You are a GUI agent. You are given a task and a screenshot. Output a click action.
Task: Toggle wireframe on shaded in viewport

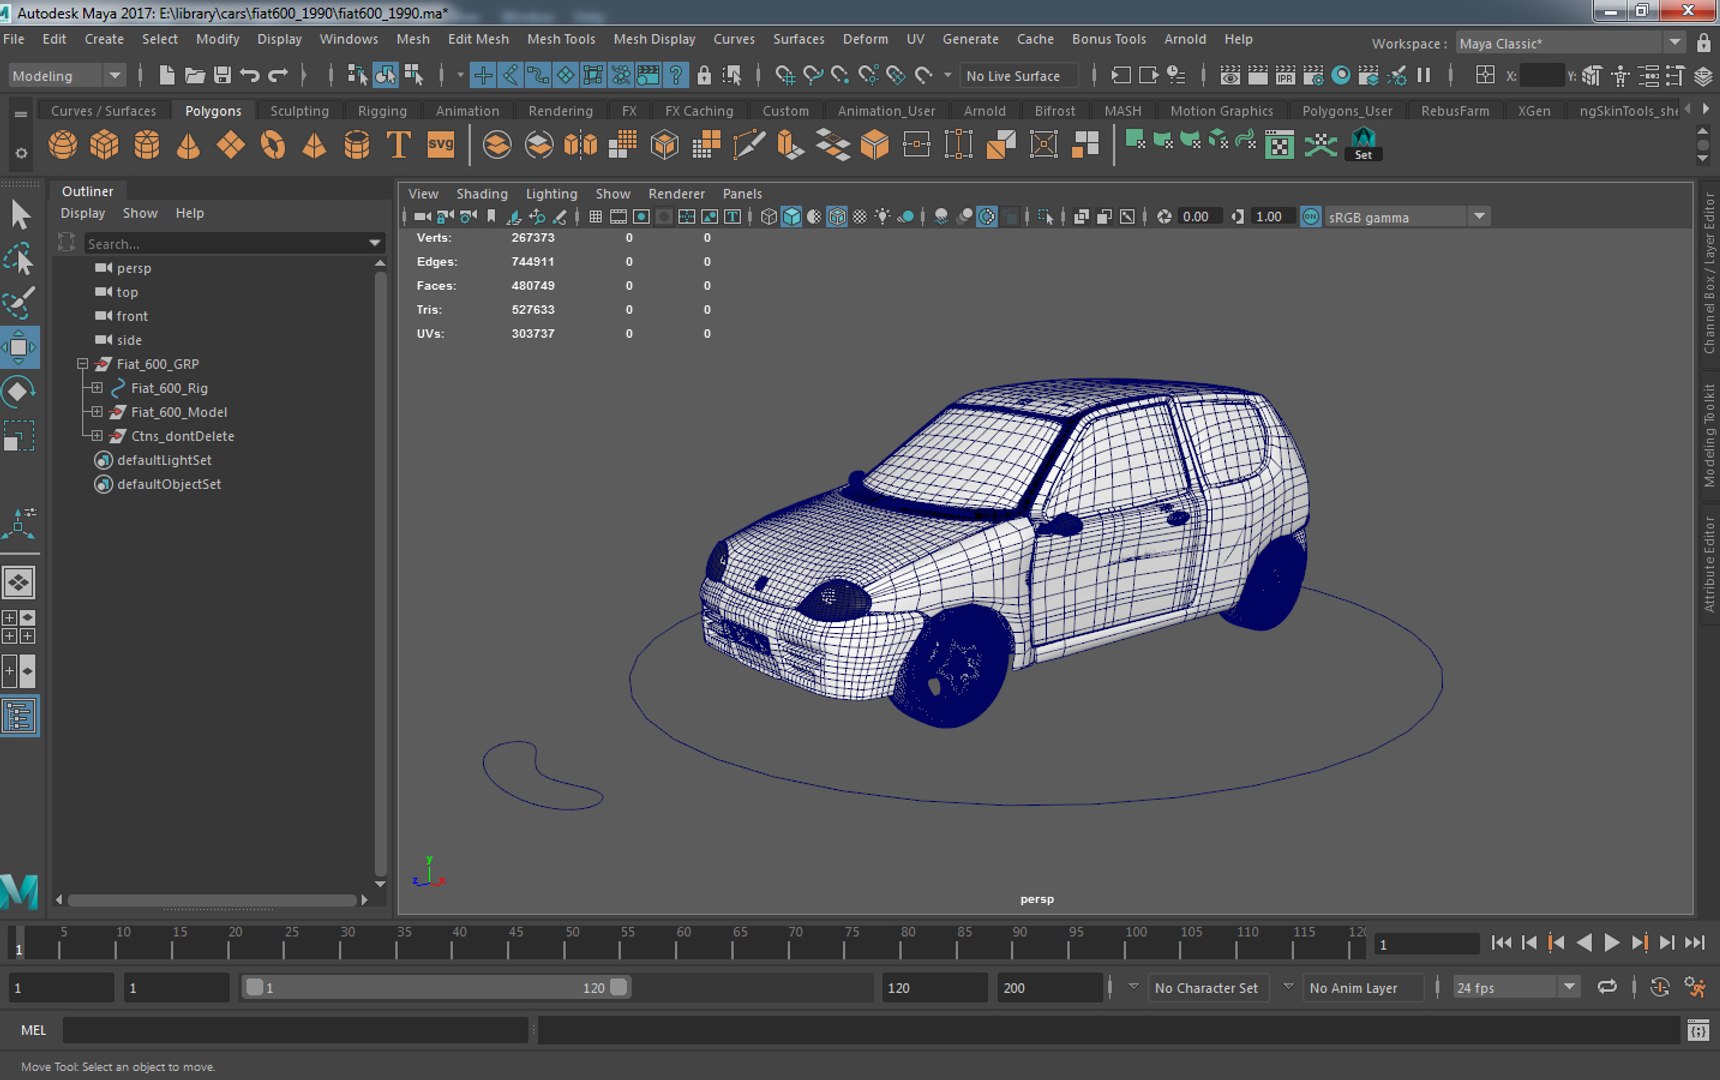pyautogui.click(x=837, y=217)
